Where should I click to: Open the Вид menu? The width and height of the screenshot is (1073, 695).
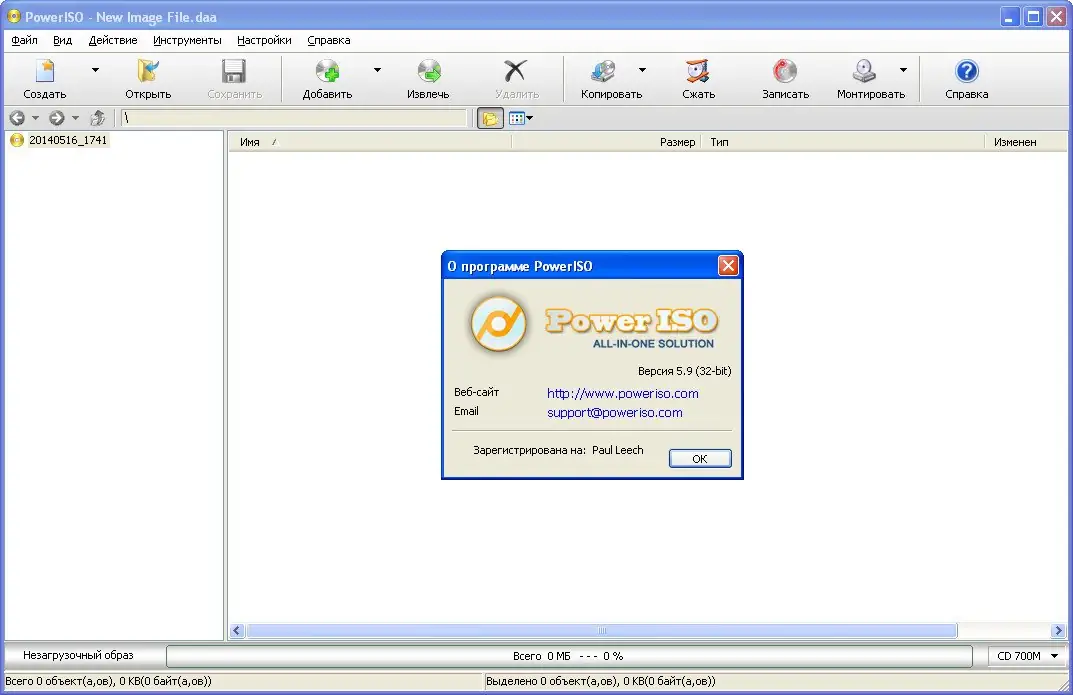(x=62, y=40)
